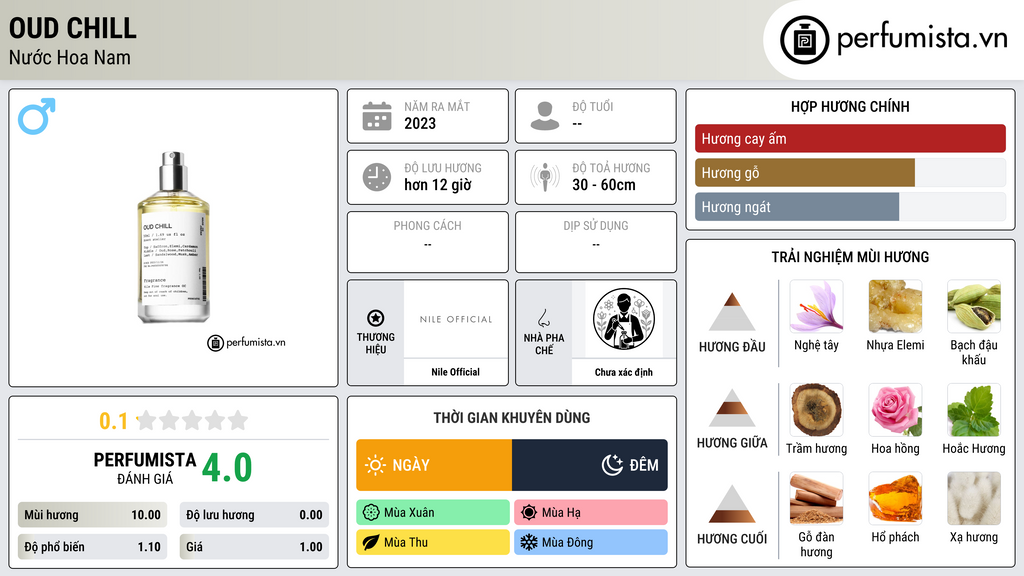Select the green Mùa Xuân season tag
Viewport: 1024px width, 576px height.
point(433,513)
